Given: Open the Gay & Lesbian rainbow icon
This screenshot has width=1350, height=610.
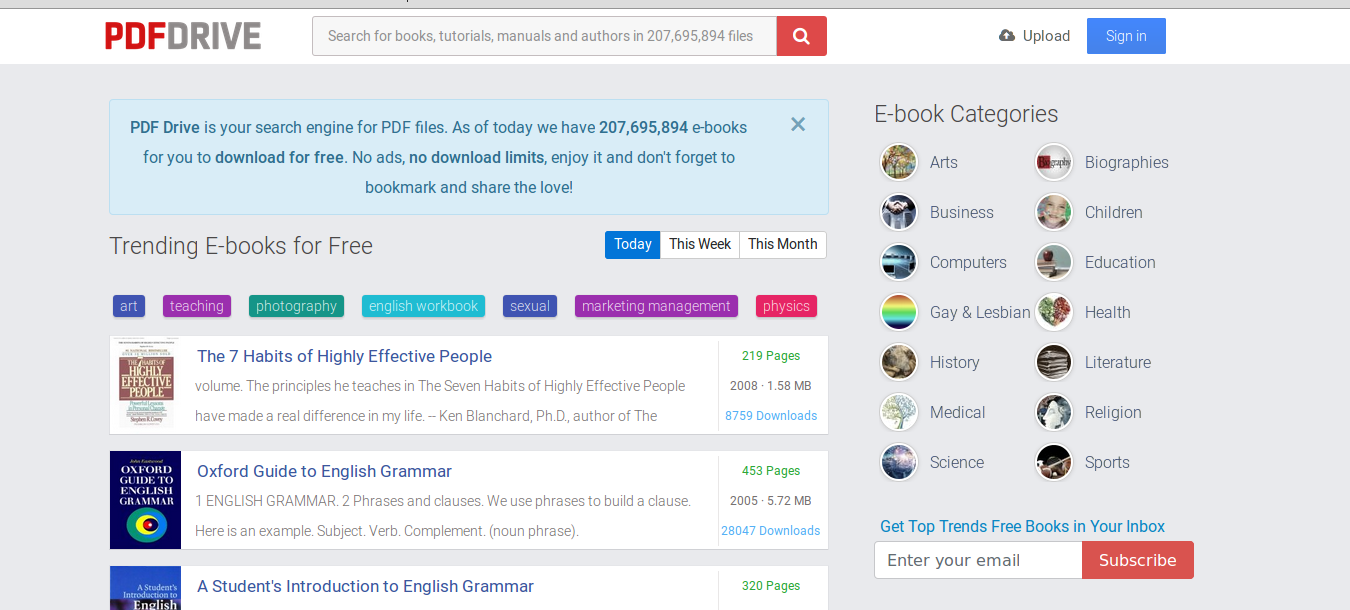Looking at the screenshot, I should pos(899,312).
